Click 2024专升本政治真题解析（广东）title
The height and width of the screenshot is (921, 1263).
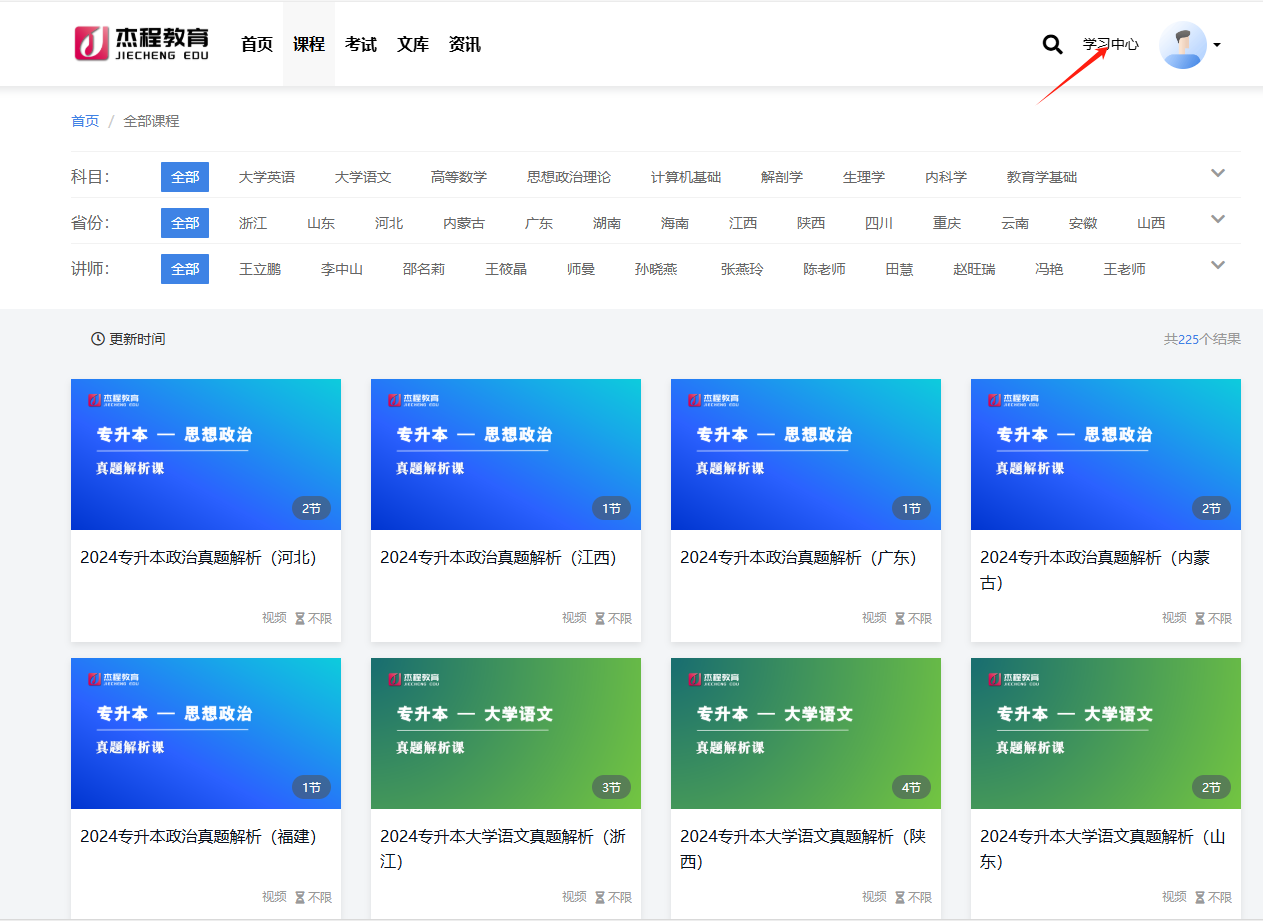pos(798,558)
